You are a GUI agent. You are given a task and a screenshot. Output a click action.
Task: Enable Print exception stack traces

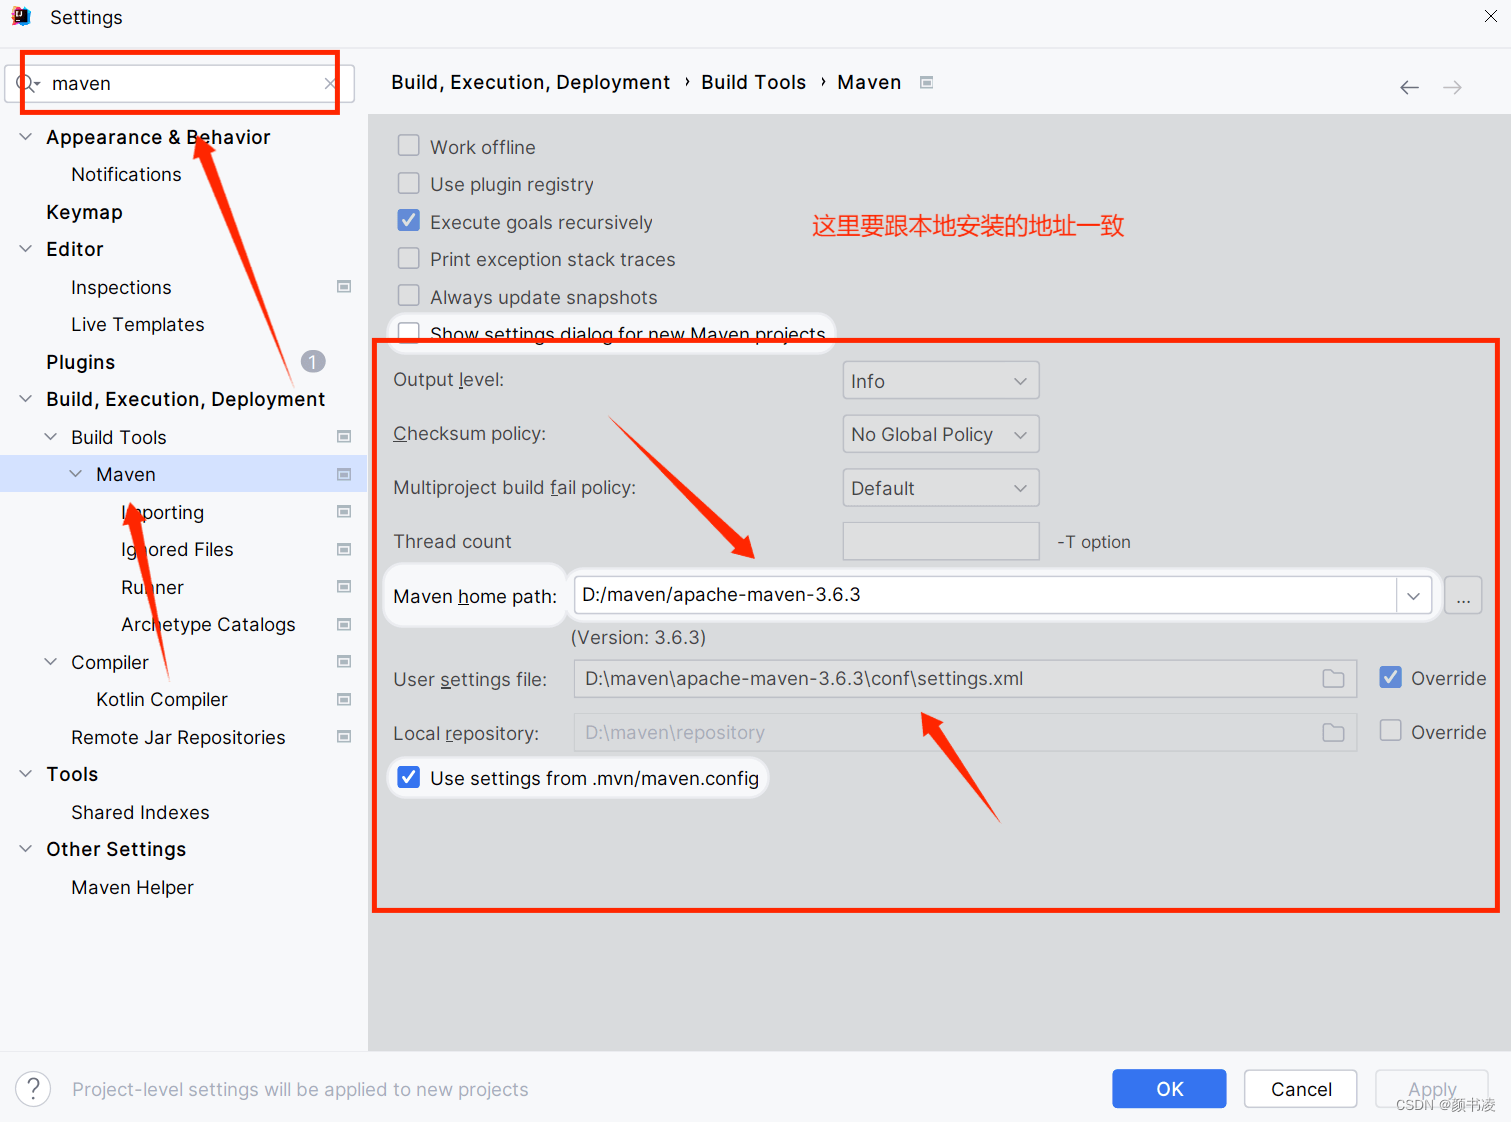pos(408,259)
